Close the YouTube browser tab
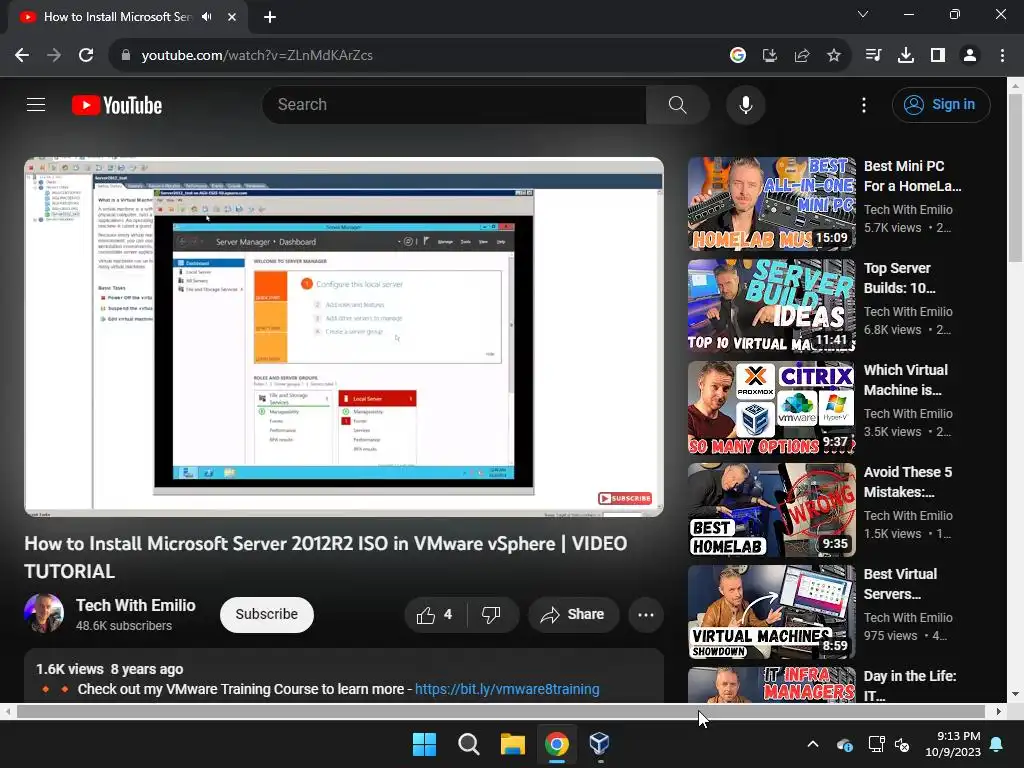Screen dimensions: 1024x768 click(232, 17)
